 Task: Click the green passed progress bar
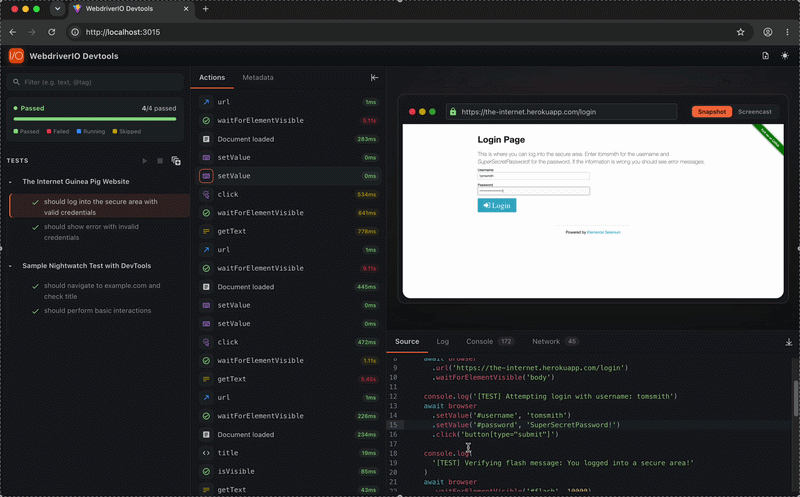(95, 119)
